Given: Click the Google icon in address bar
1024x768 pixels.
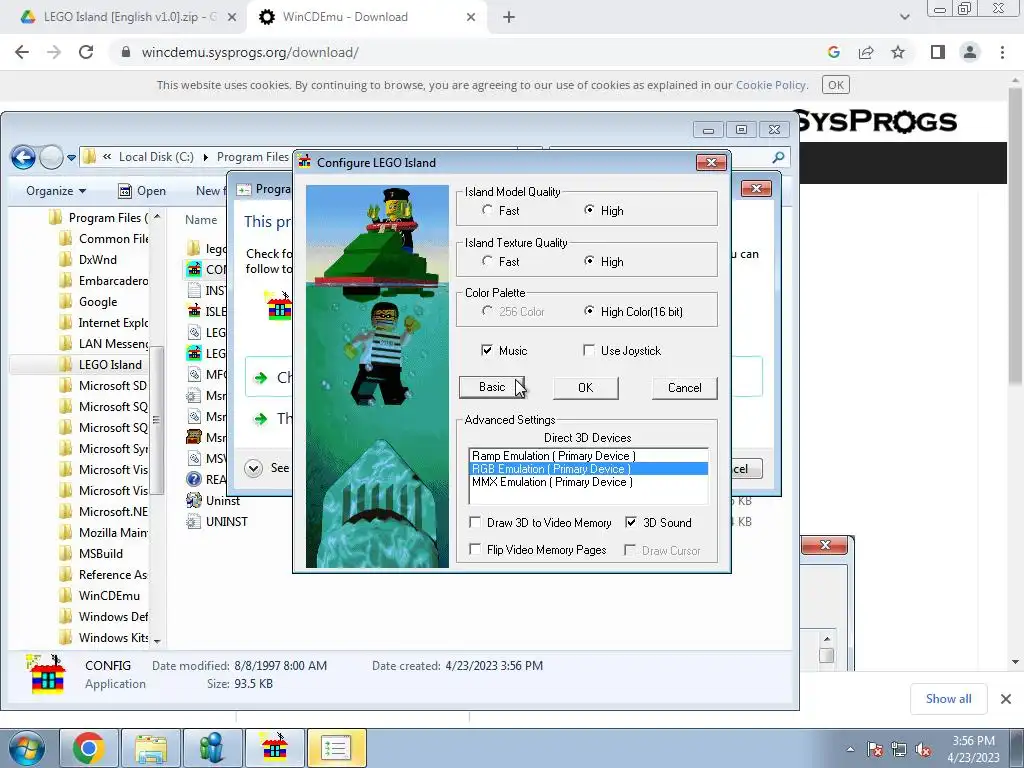Looking at the screenshot, I should tap(833, 52).
